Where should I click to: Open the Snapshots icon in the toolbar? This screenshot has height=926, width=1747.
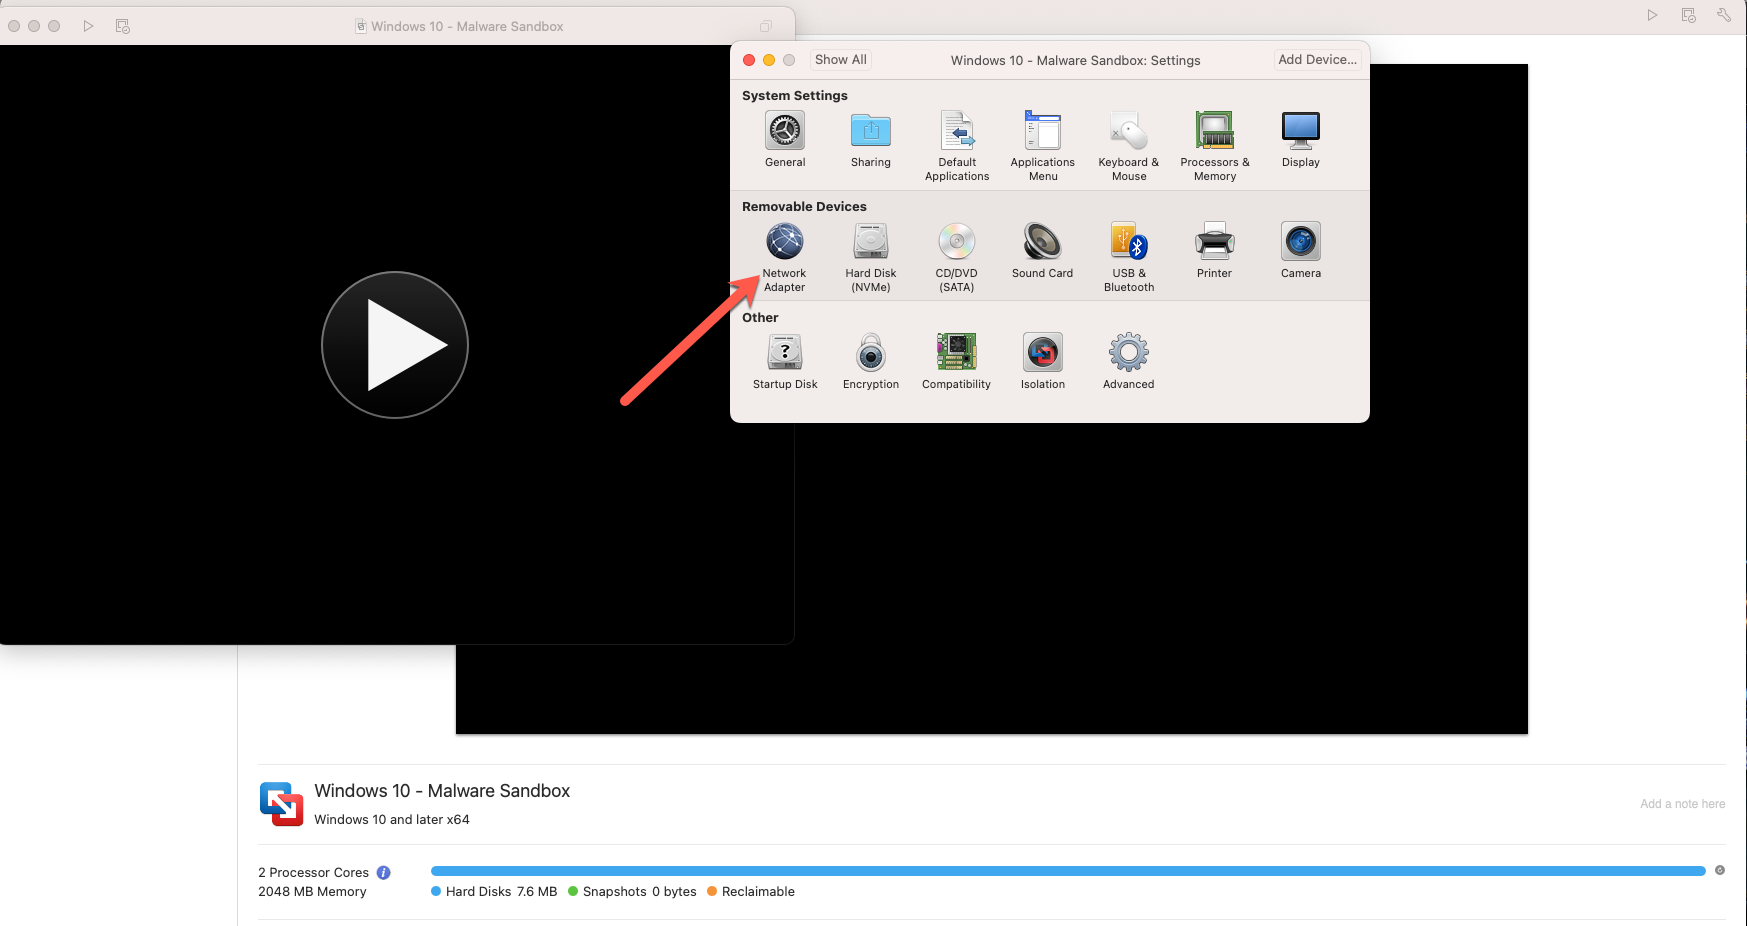point(1688,15)
